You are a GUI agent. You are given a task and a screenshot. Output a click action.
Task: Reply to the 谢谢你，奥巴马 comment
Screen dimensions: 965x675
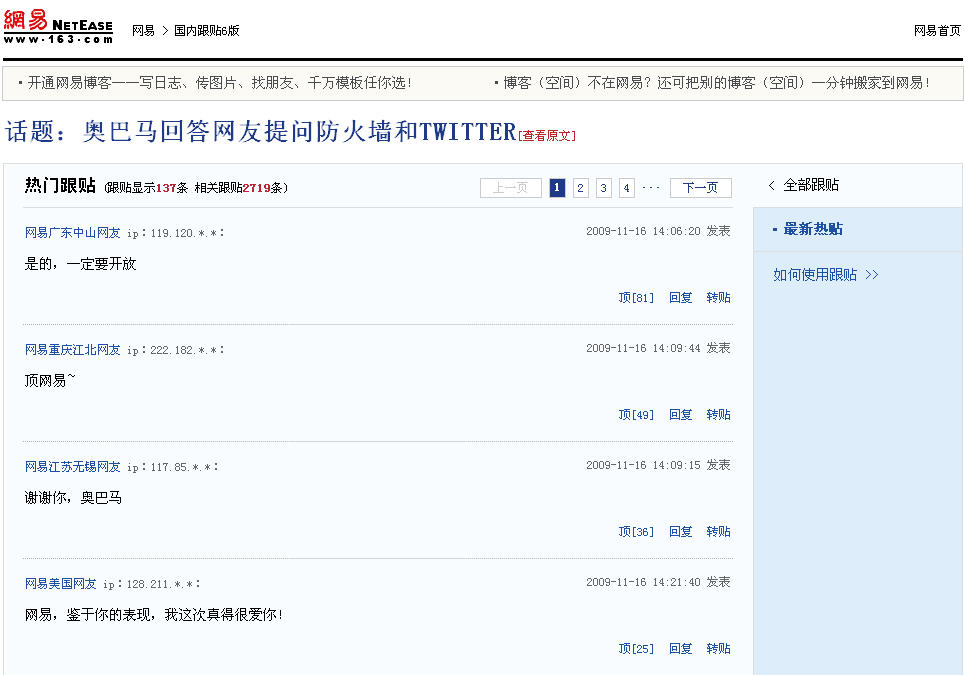[681, 532]
